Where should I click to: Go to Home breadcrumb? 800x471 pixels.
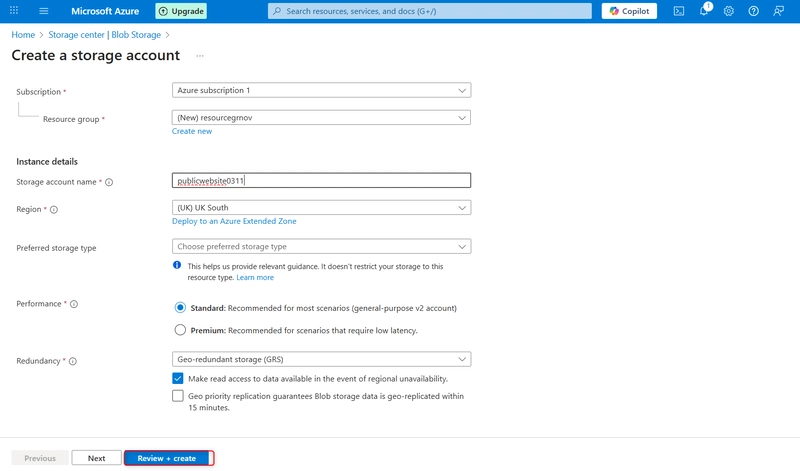(x=22, y=35)
